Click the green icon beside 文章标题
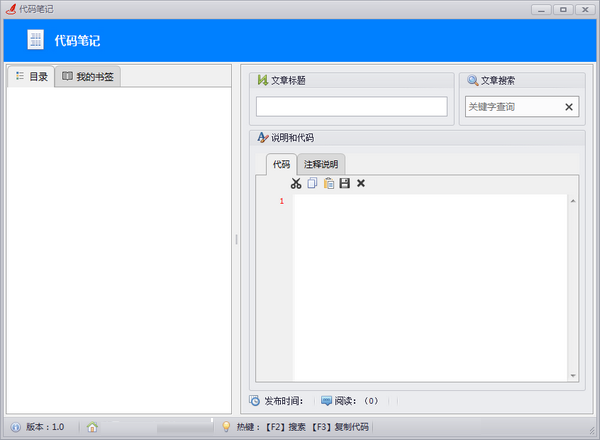 click(262, 80)
